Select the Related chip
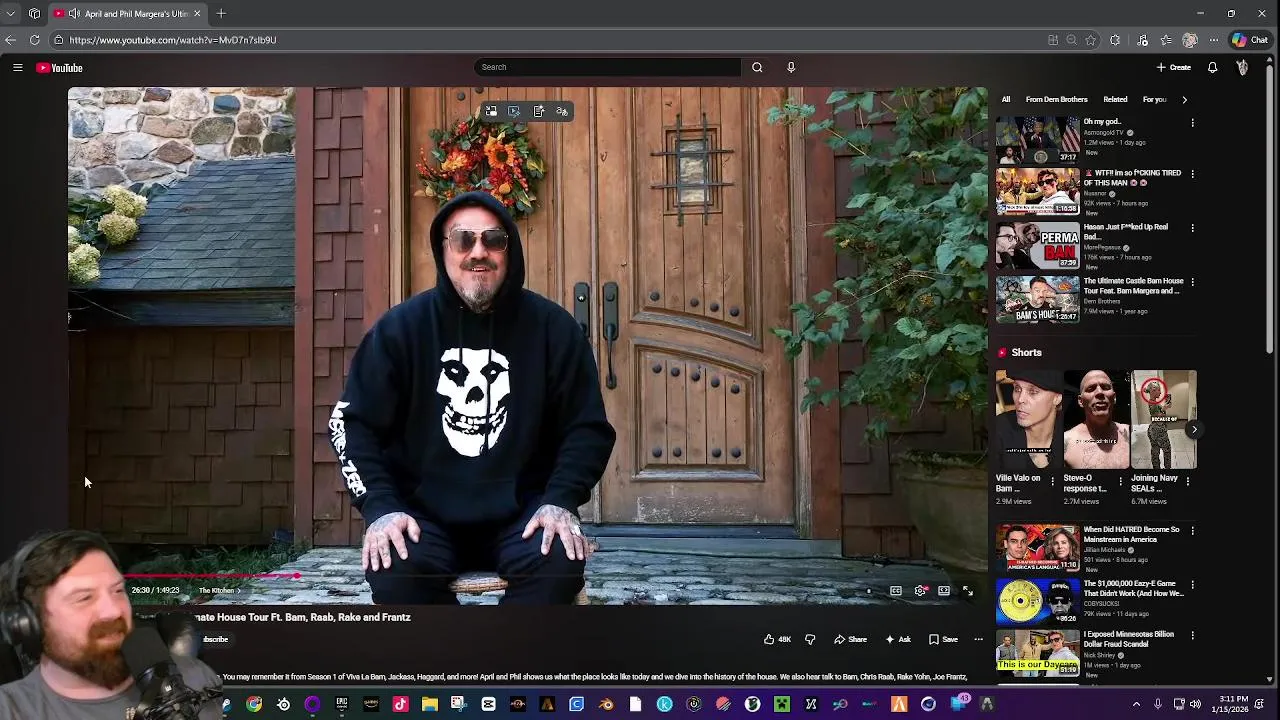The height and width of the screenshot is (720, 1280). pyautogui.click(x=1115, y=99)
